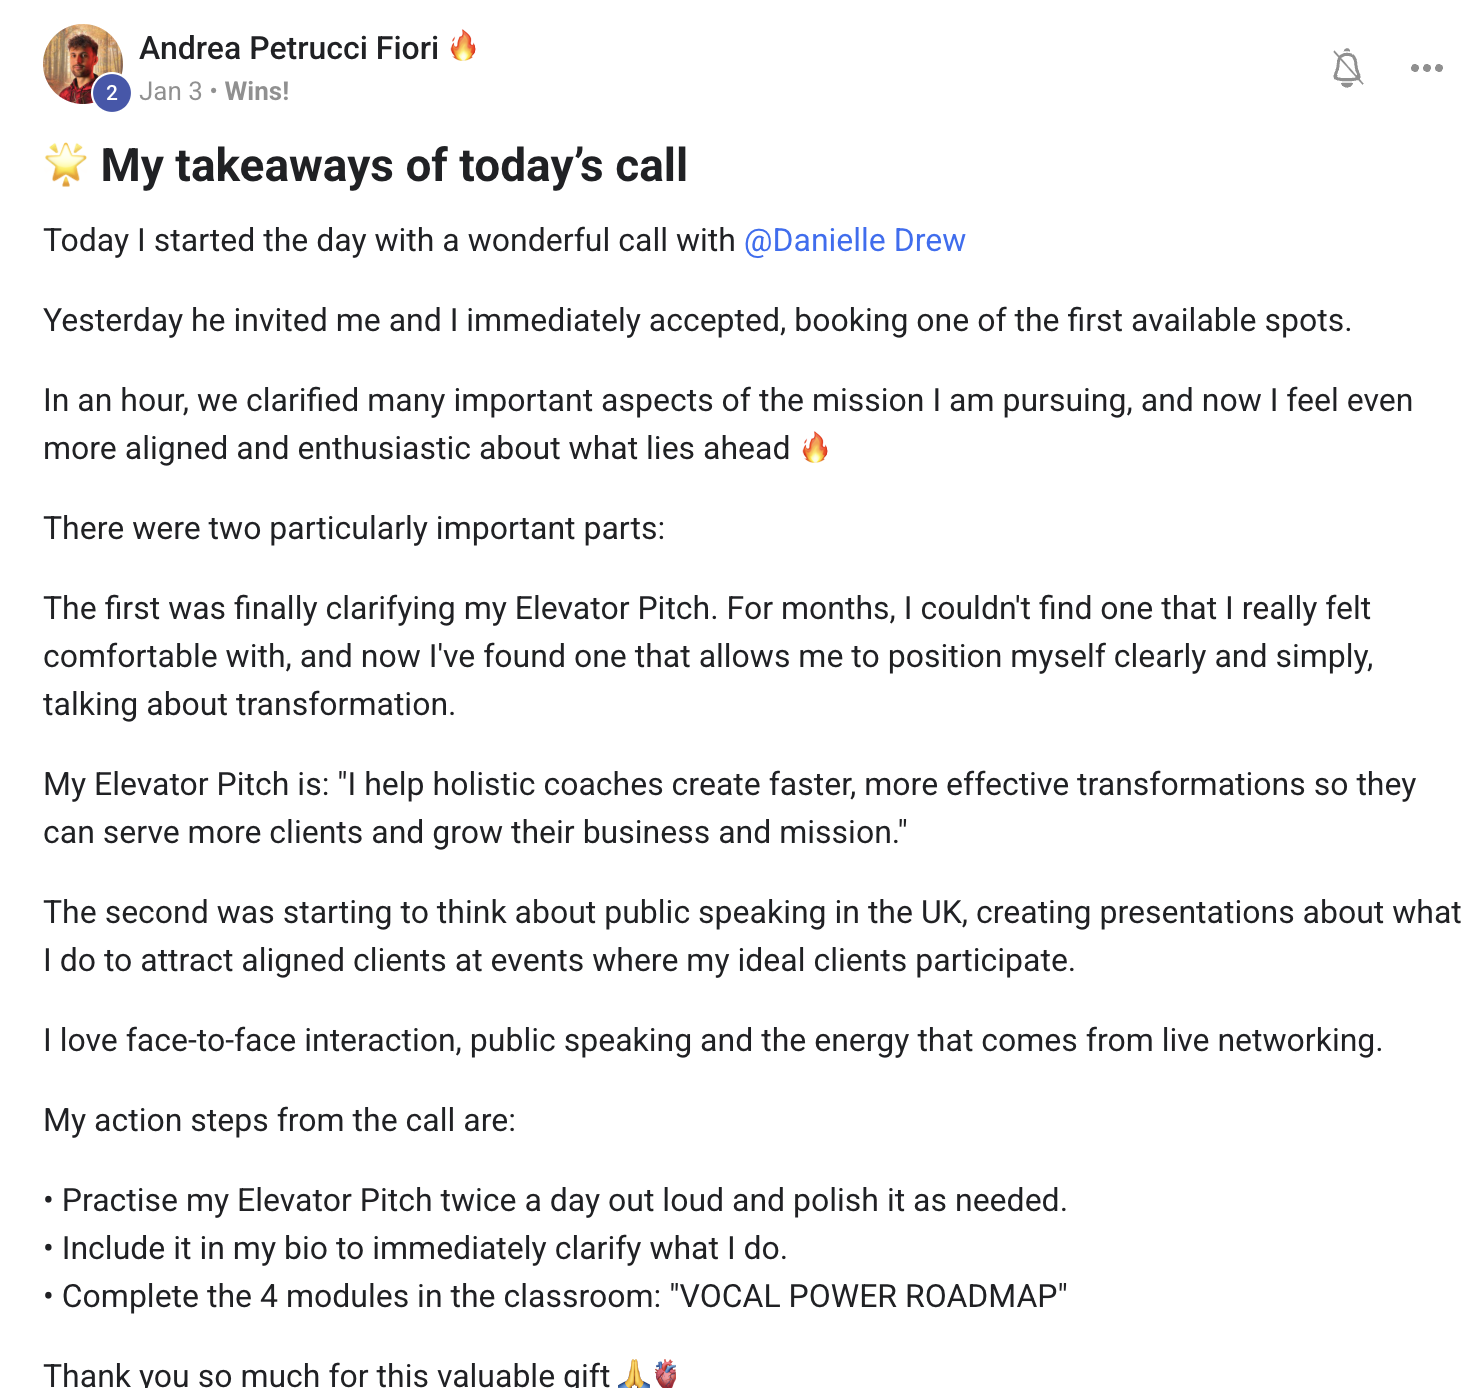Click the 'Include it in my bio' bullet
The image size is (1482, 1388).
coord(424,1248)
